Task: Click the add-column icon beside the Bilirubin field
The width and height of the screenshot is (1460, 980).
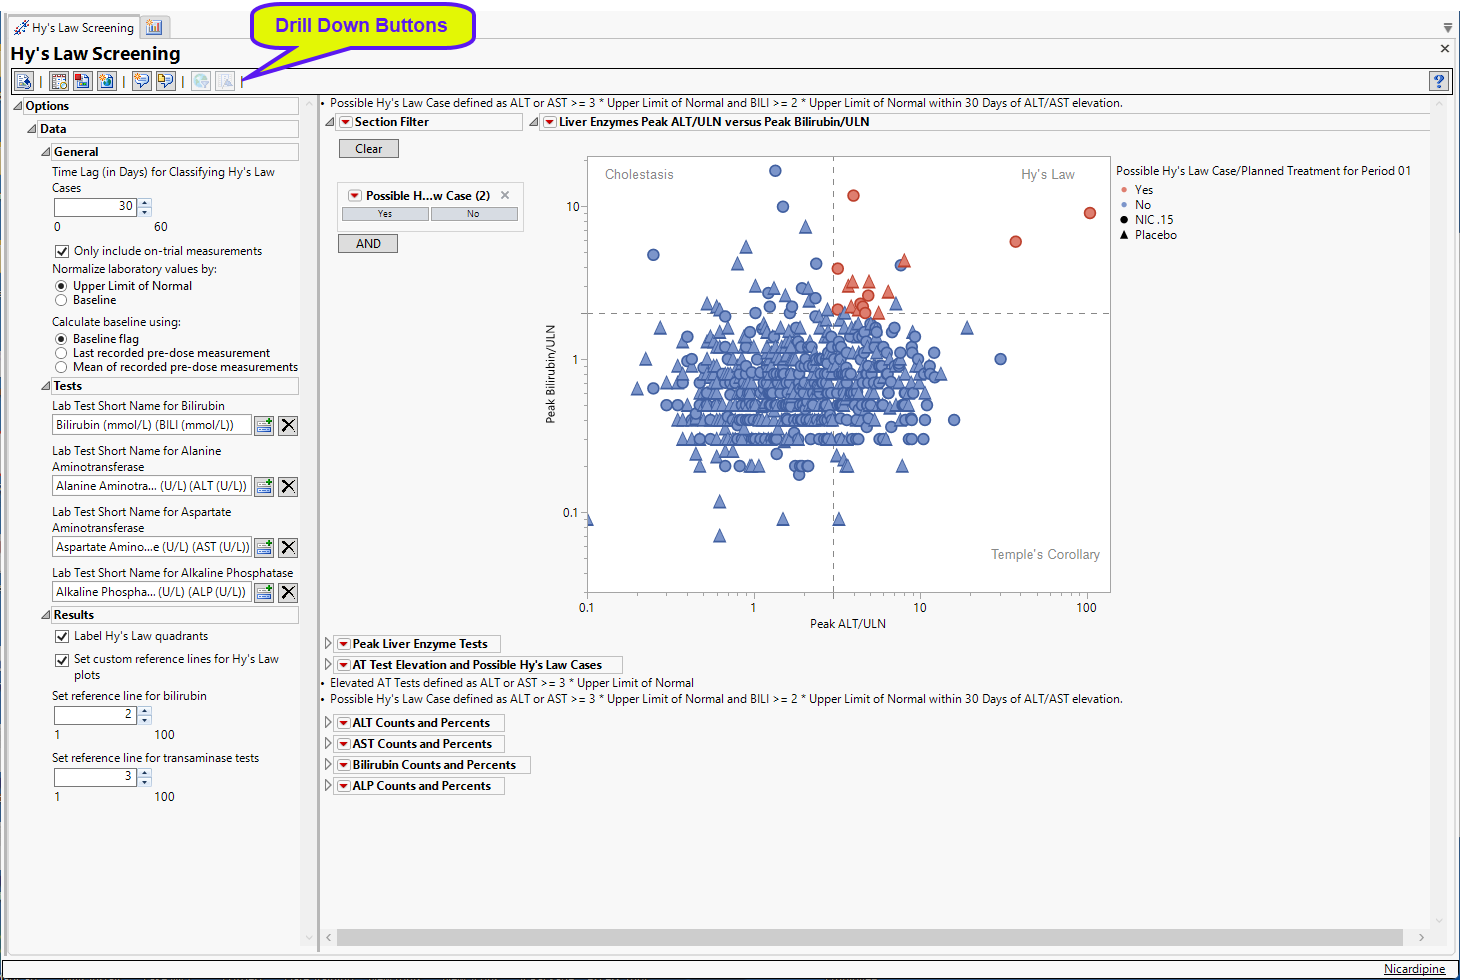Action: point(264,426)
